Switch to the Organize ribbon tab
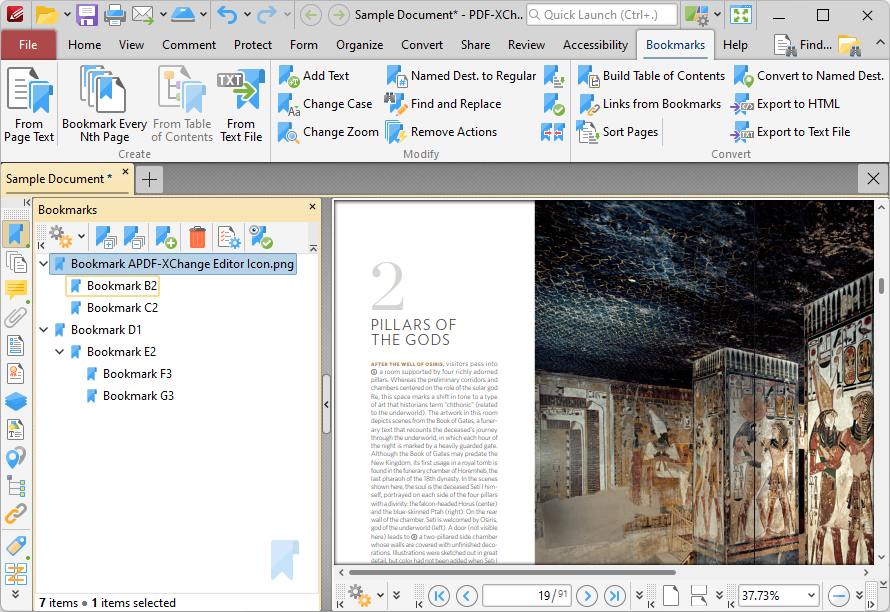The width and height of the screenshot is (890, 612). click(x=359, y=45)
